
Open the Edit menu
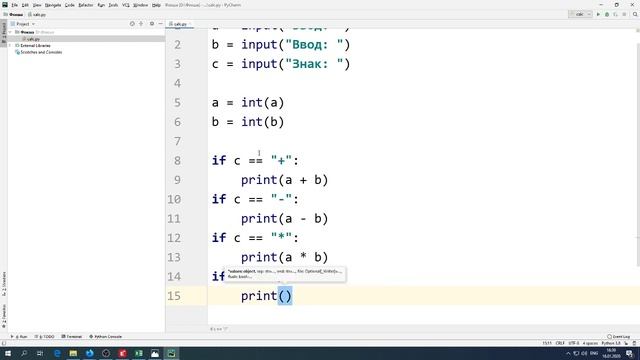click(x=25, y=5)
